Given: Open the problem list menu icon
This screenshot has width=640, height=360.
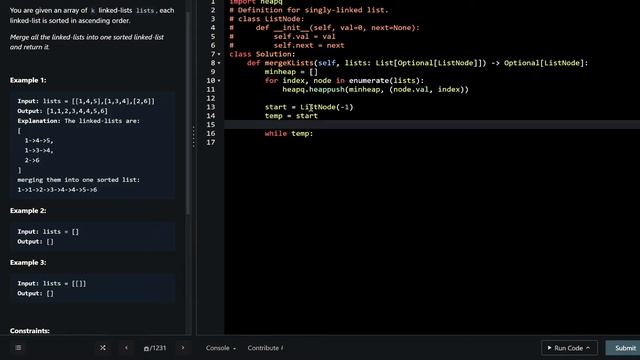Looking at the screenshot, I should point(18,348).
